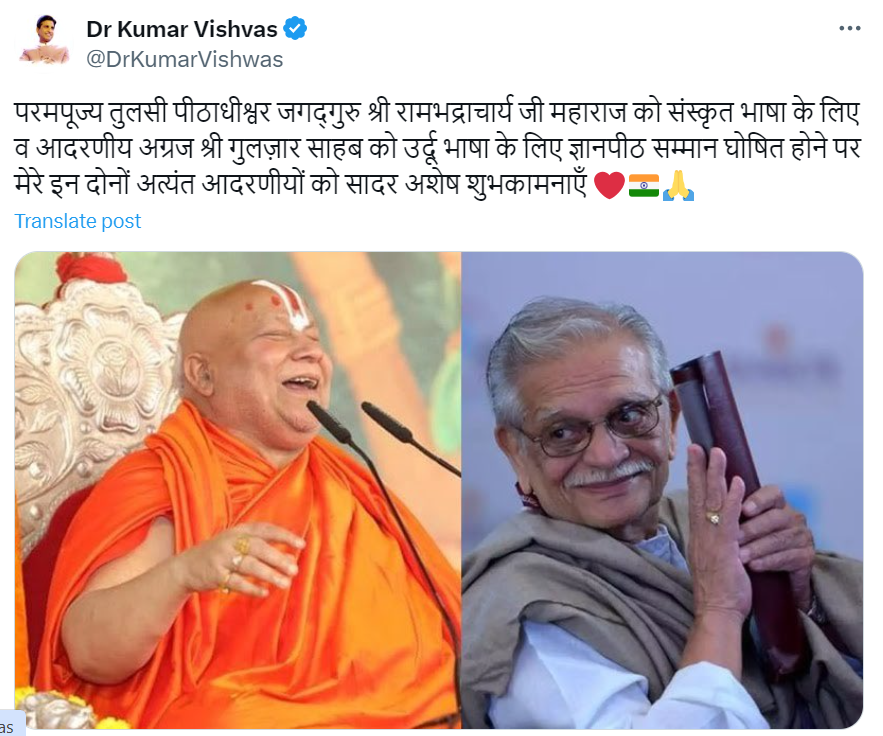883x736 pixels.
Task: Click the partial 'as' label at bottom-left
Action: (x=8, y=726)
